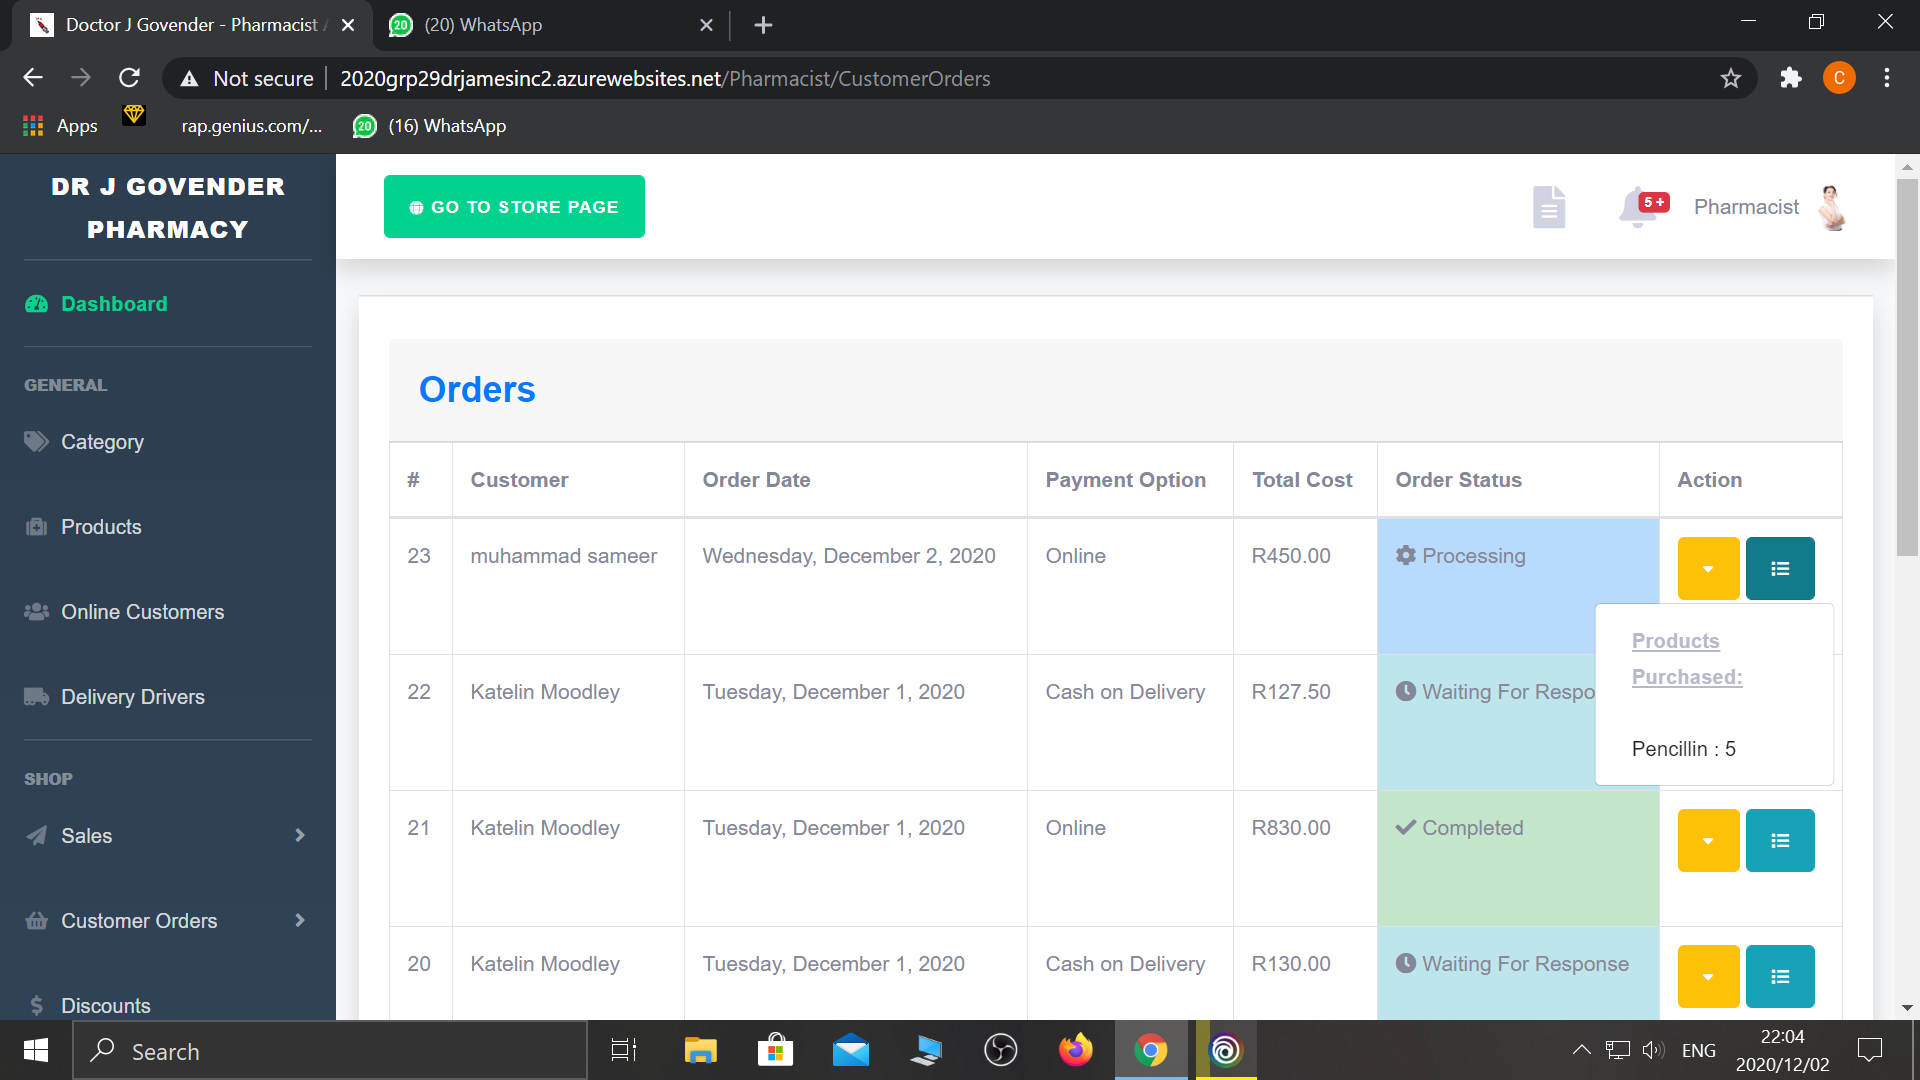Open Chrome extensions puzzle icon

click(x=1790, y=79)
